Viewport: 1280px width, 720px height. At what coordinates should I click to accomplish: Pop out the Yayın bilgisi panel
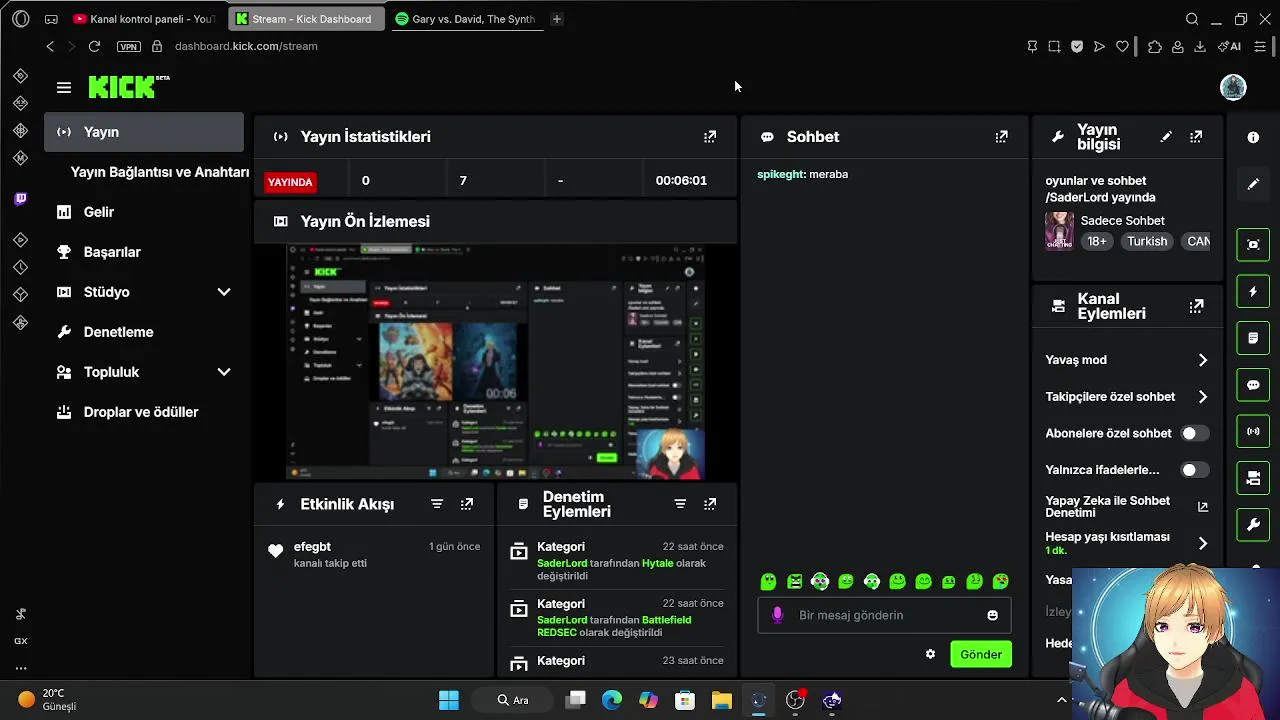(1196, 137)
